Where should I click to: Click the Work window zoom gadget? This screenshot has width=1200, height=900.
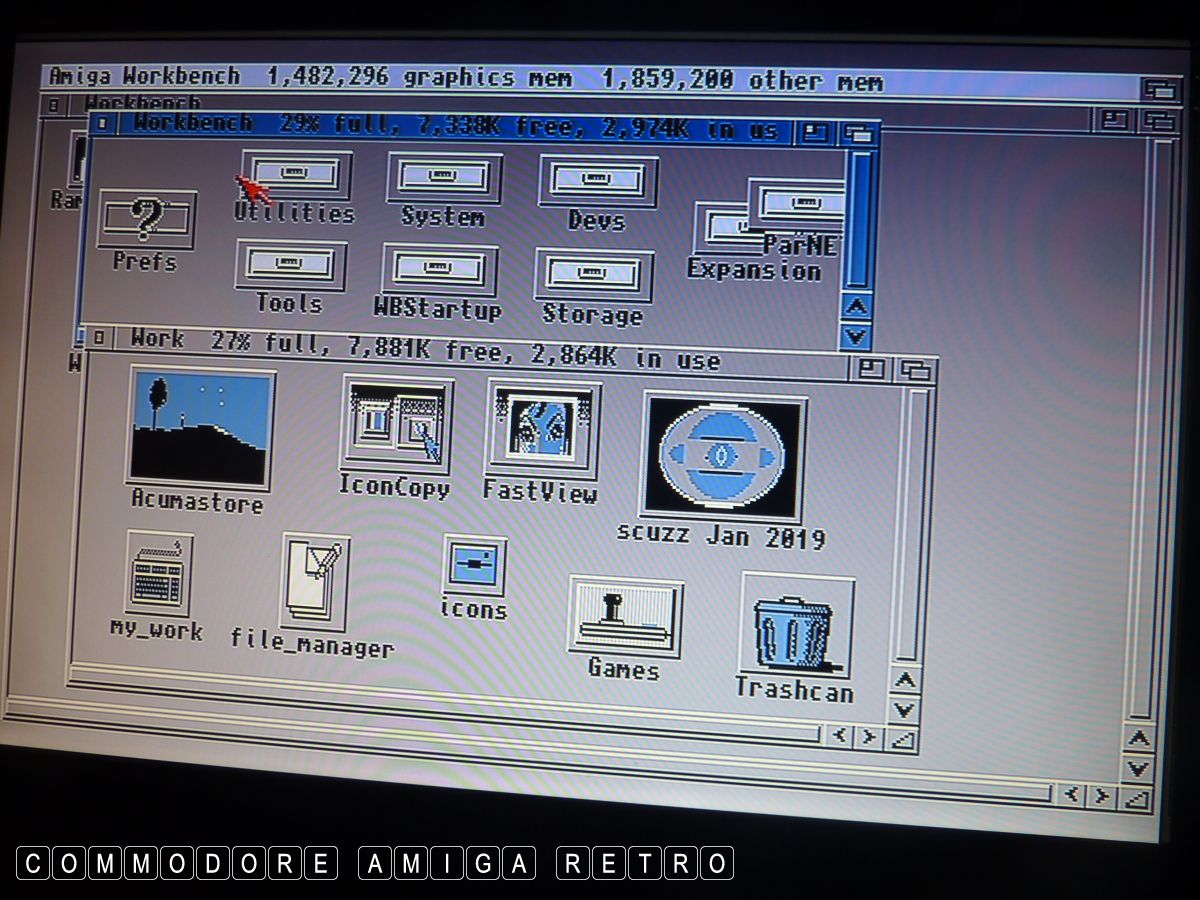(x=872, y=368)
